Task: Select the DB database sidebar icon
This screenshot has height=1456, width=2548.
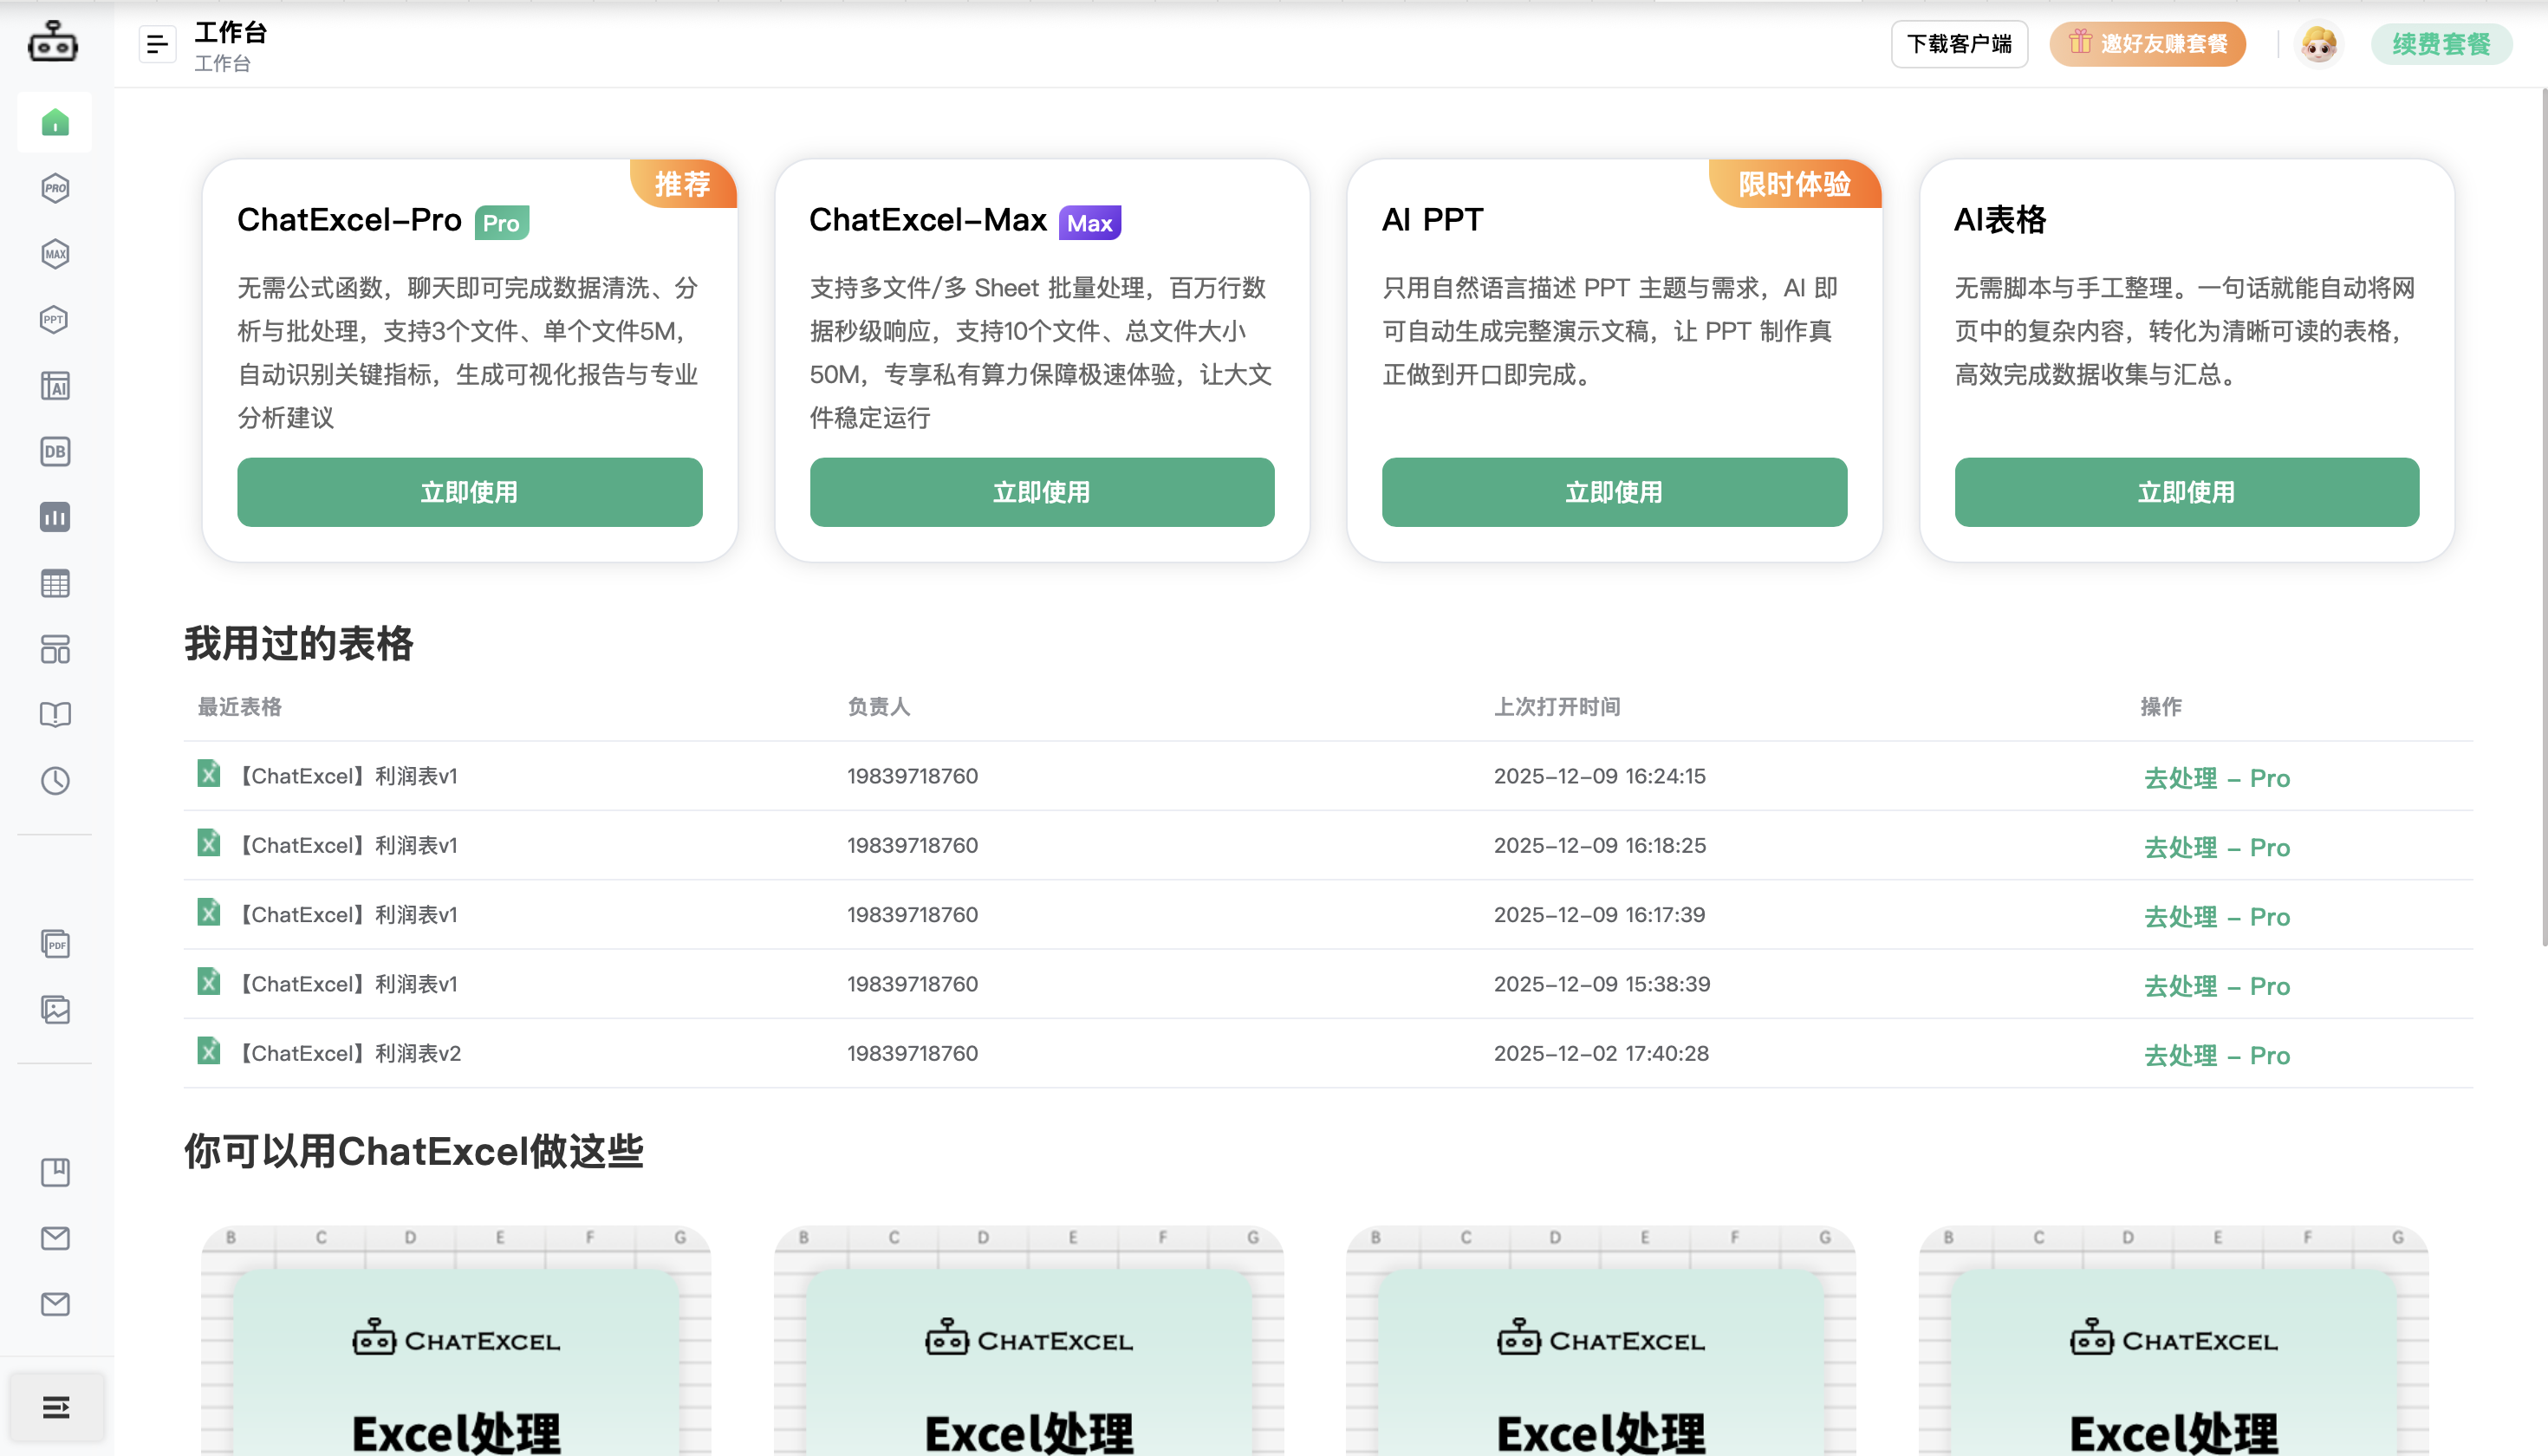Action: point(55,452)
